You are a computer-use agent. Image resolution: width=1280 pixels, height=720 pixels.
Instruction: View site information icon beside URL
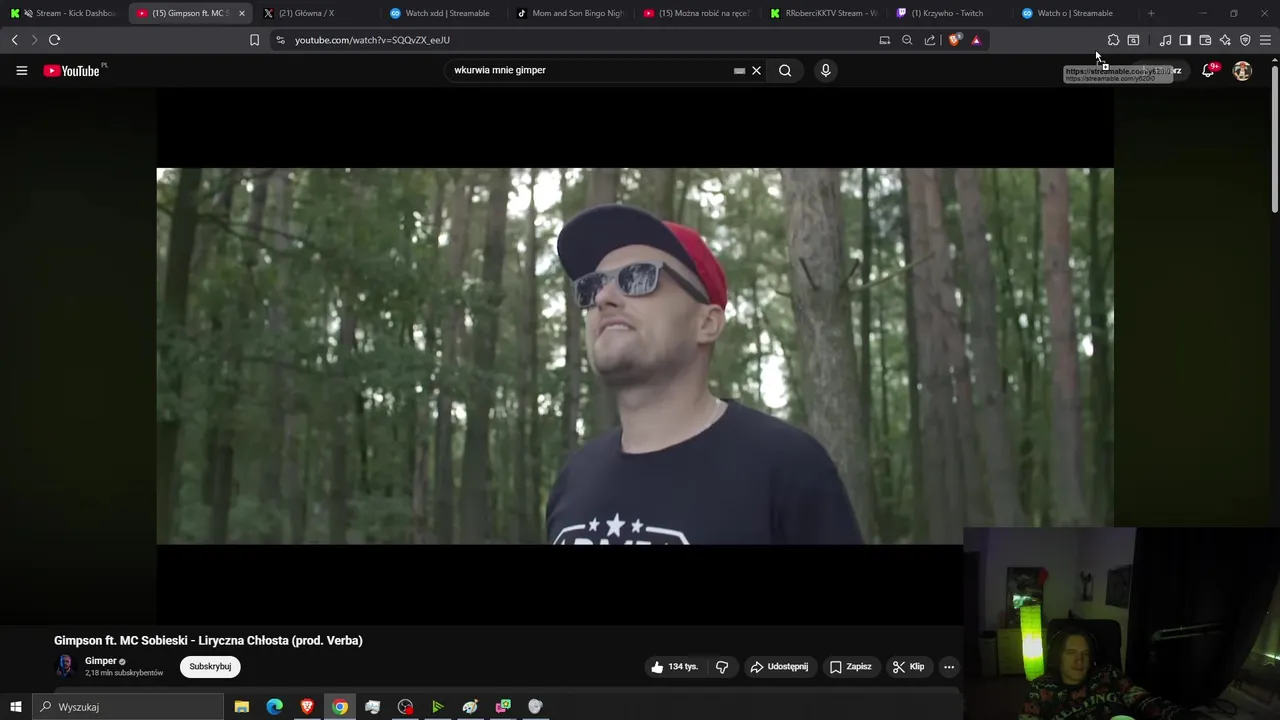pos(280,40)
